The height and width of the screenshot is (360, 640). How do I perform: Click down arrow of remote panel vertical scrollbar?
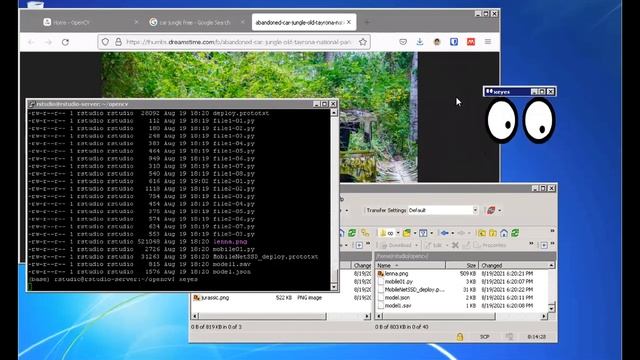click(x=551, y=309)
